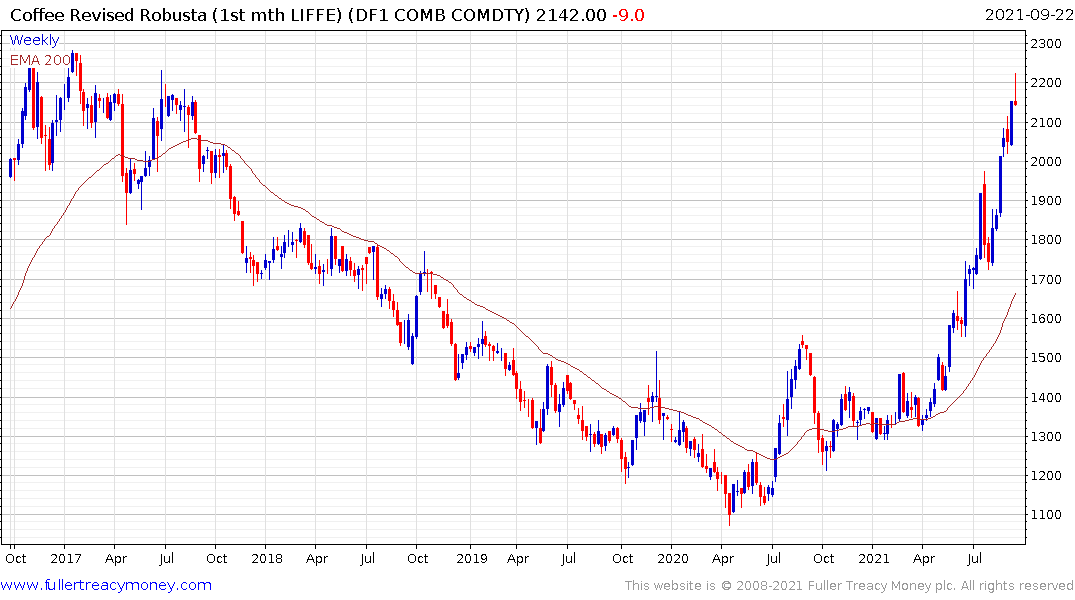Click the 1600 price axis label

coord(1046,319)
